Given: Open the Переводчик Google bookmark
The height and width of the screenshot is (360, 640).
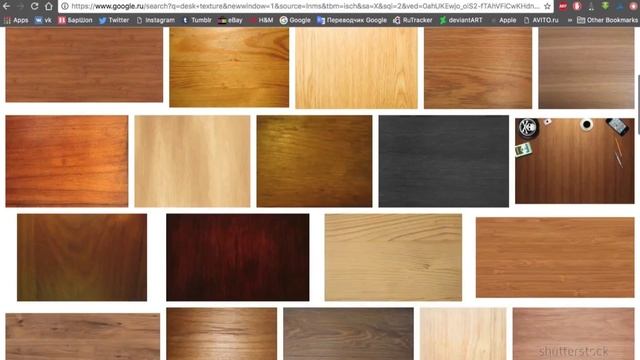Looking at the screenshot, I should [352, 20].
